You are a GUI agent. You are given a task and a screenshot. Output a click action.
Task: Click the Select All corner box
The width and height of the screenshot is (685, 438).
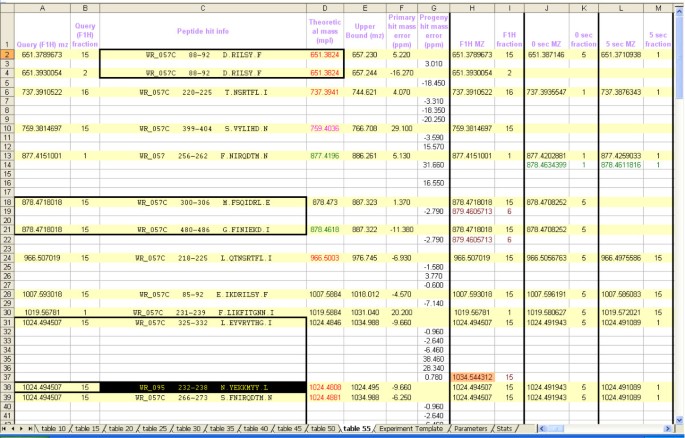(6, 8)
